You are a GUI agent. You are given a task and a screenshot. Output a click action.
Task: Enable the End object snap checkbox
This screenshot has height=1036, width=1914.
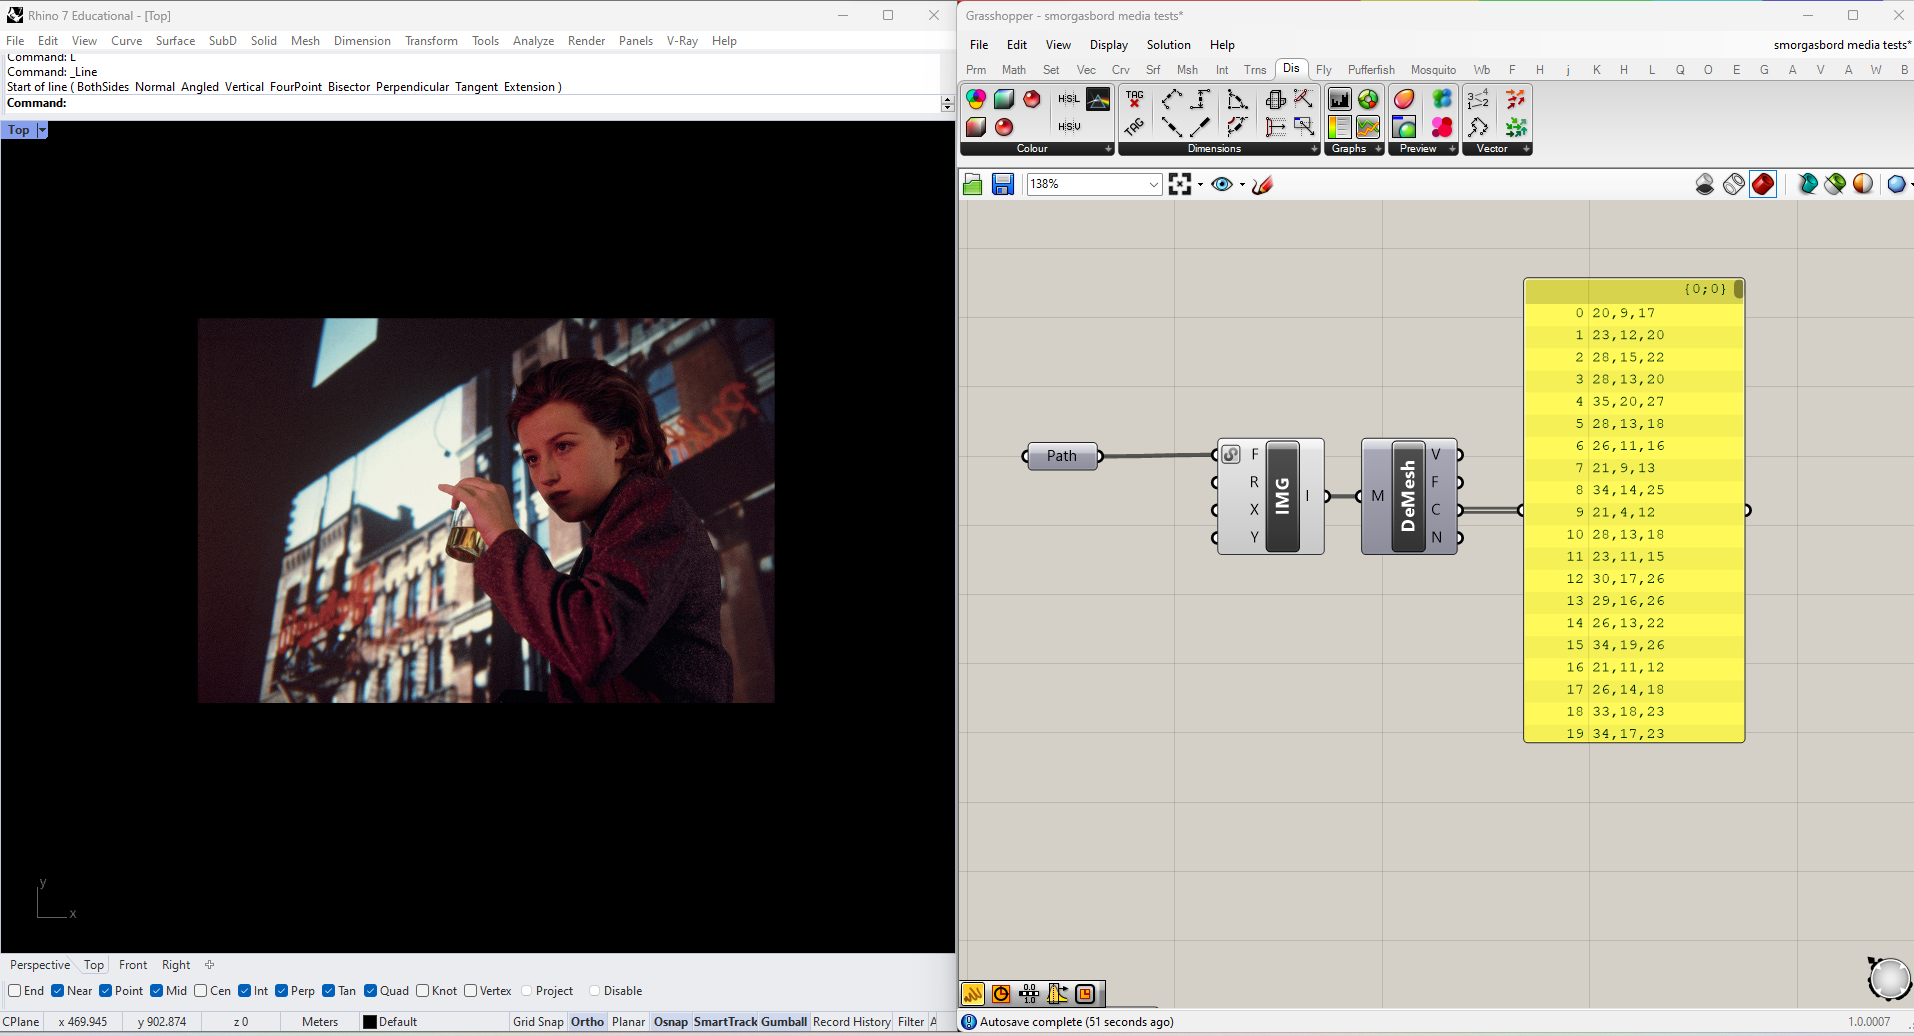tap(15, 991)
